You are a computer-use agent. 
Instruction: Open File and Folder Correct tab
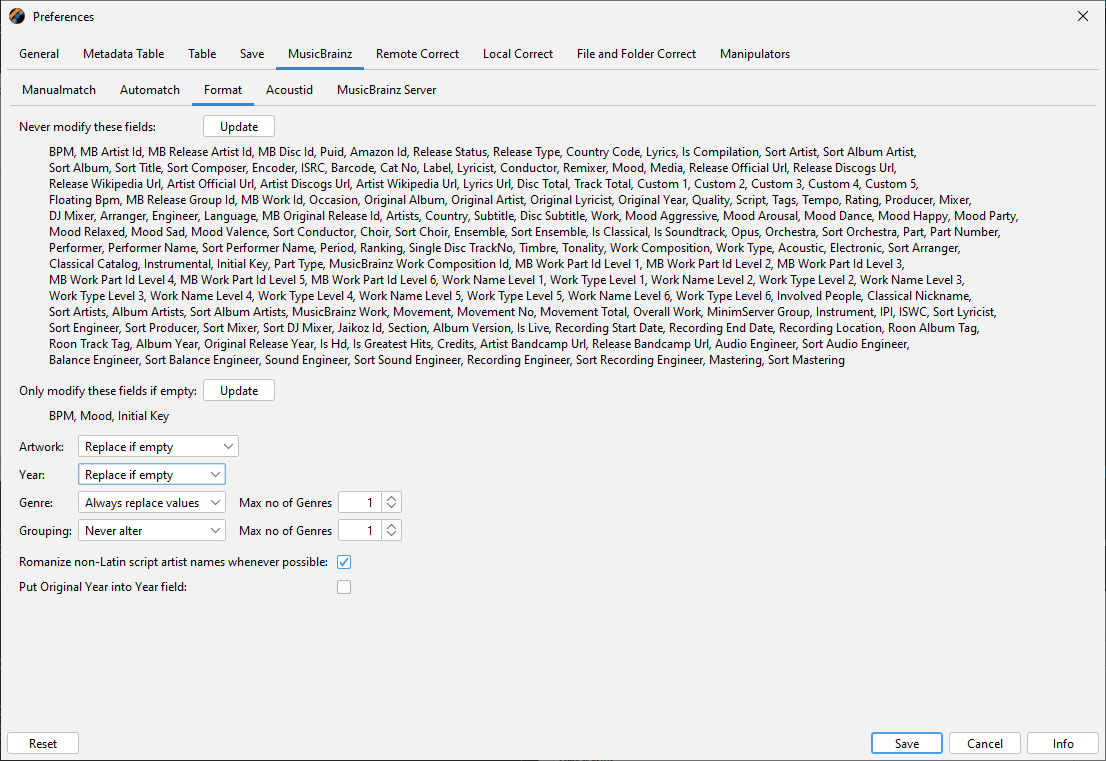(636, 54)
